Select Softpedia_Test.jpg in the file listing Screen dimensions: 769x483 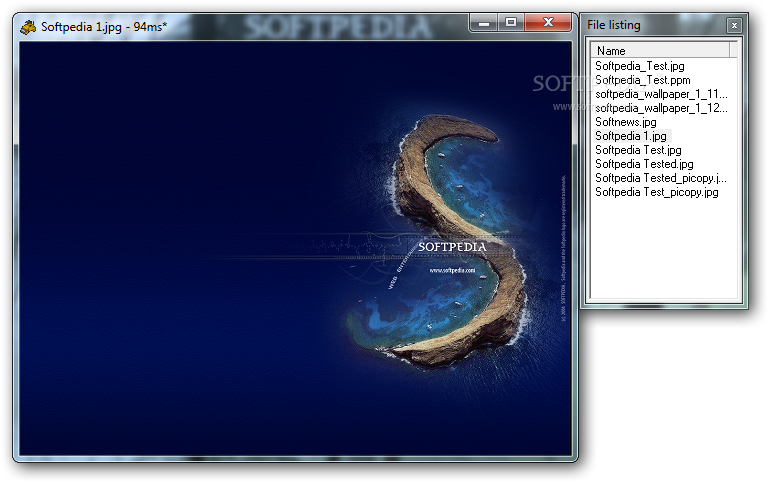coord(640,66)
